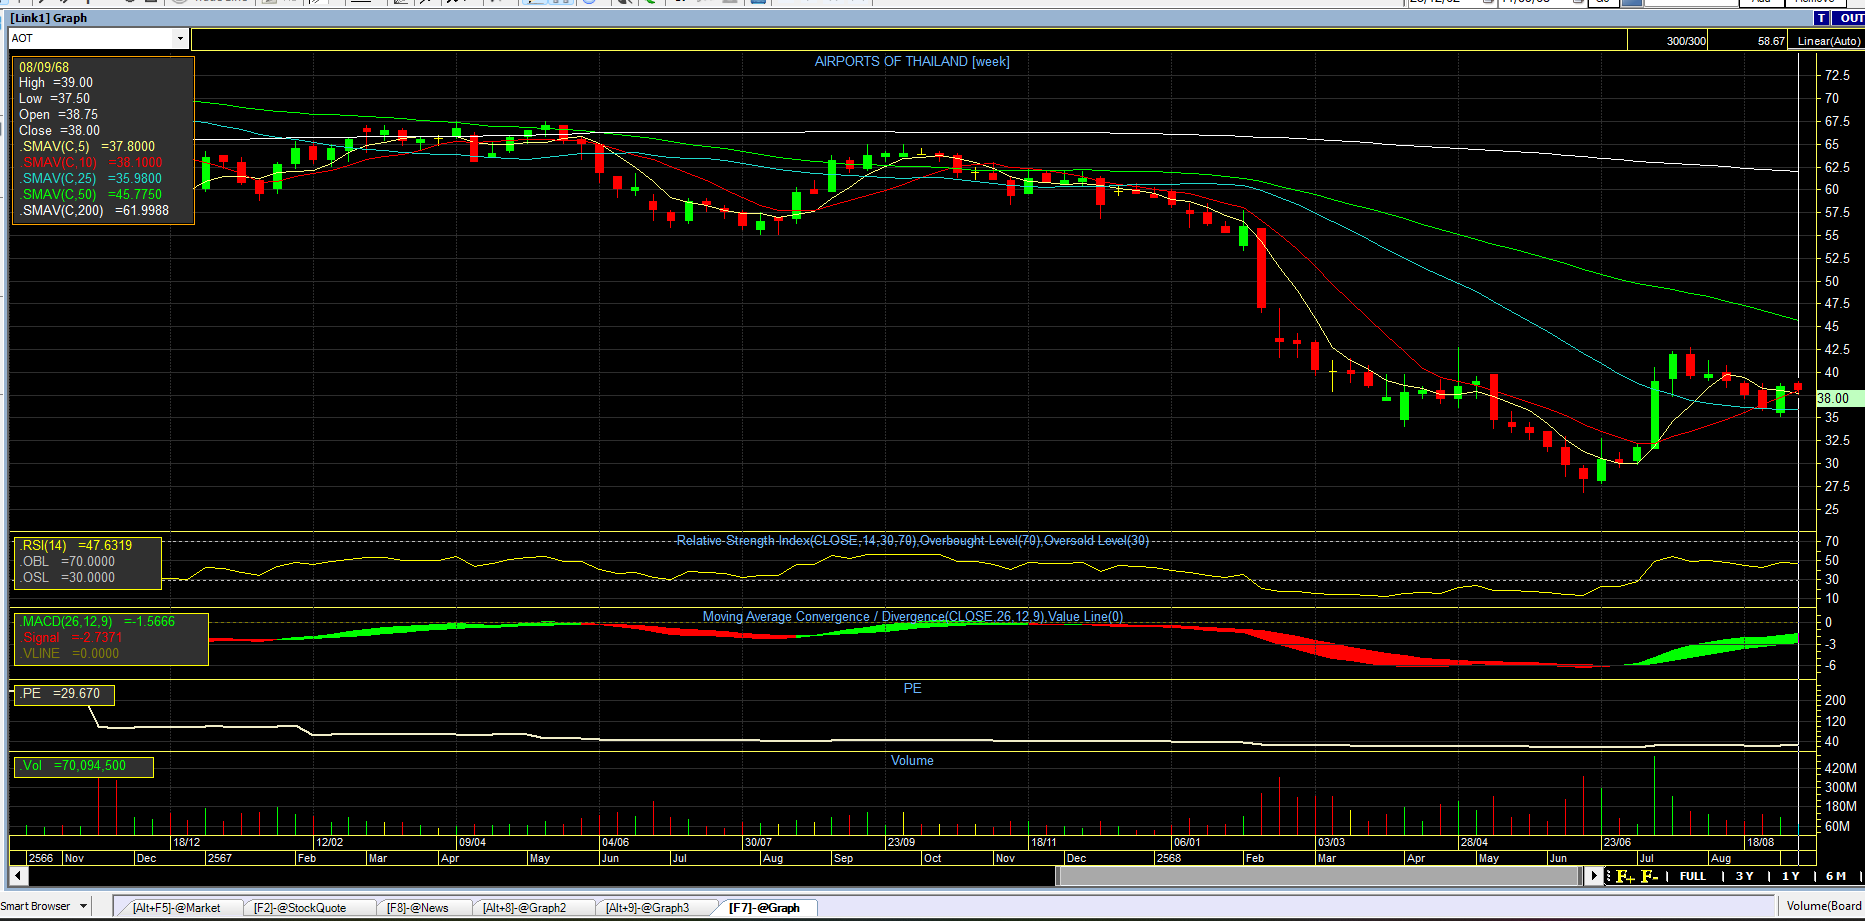Click the Relative Strength Index panel title
Screen dimensions: 1865x921
(x=912, y=540)
